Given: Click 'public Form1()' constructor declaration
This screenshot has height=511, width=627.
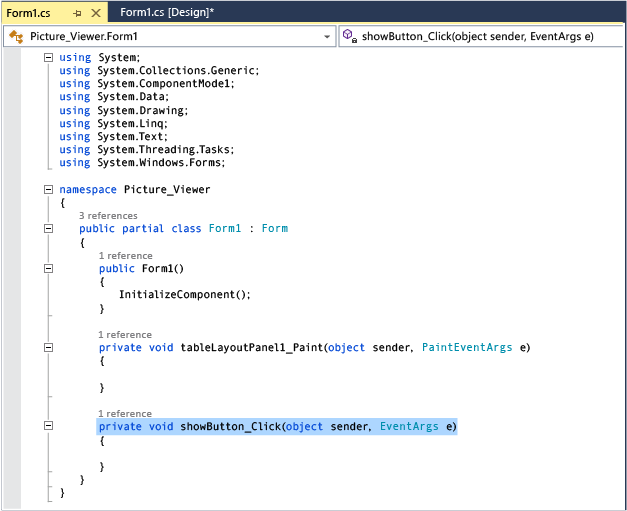Looking at the screenshot, I should (142, 268).
